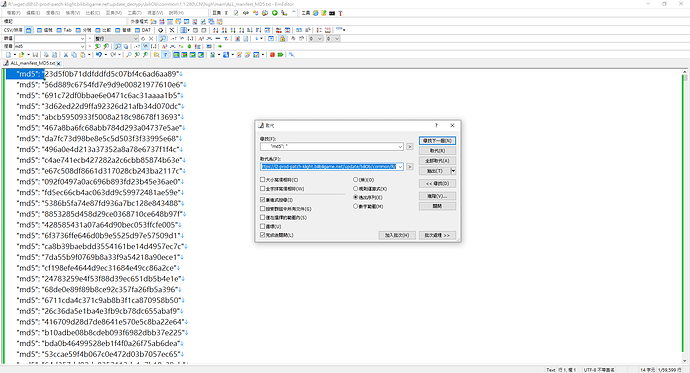The width and height of the screenshot is (690, 373).
Task: Enable the match case (C) checkbox
Action: [263, 179]
